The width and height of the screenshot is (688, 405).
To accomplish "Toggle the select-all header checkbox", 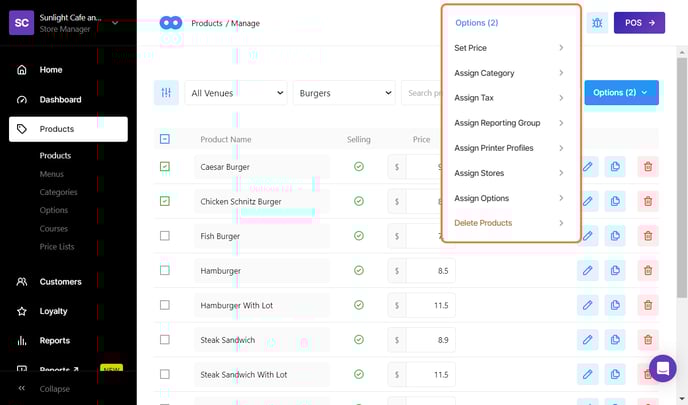I will pyautogui.click(x=165, y=139).
